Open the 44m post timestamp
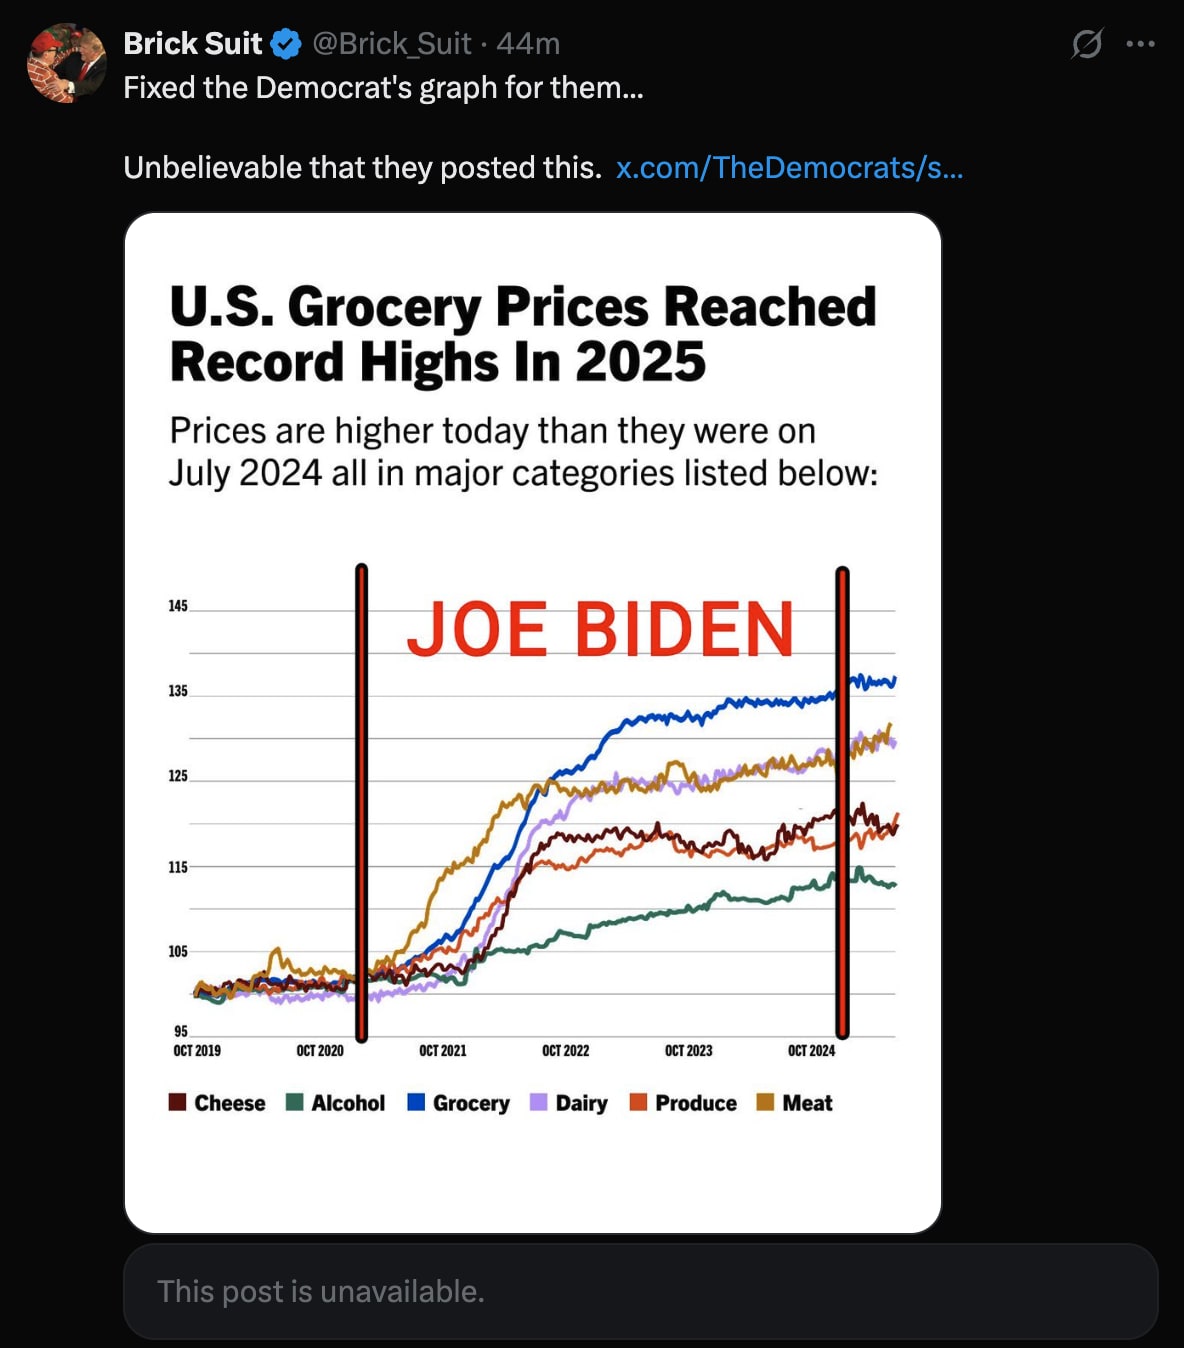 tap(528, 44)
